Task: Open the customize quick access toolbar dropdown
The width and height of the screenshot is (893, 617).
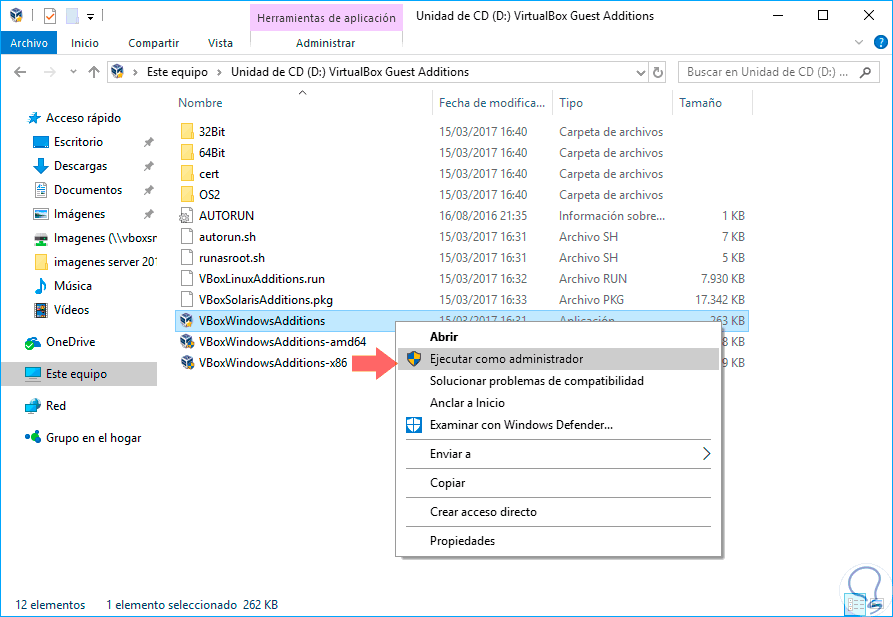Action: (90, 17)
